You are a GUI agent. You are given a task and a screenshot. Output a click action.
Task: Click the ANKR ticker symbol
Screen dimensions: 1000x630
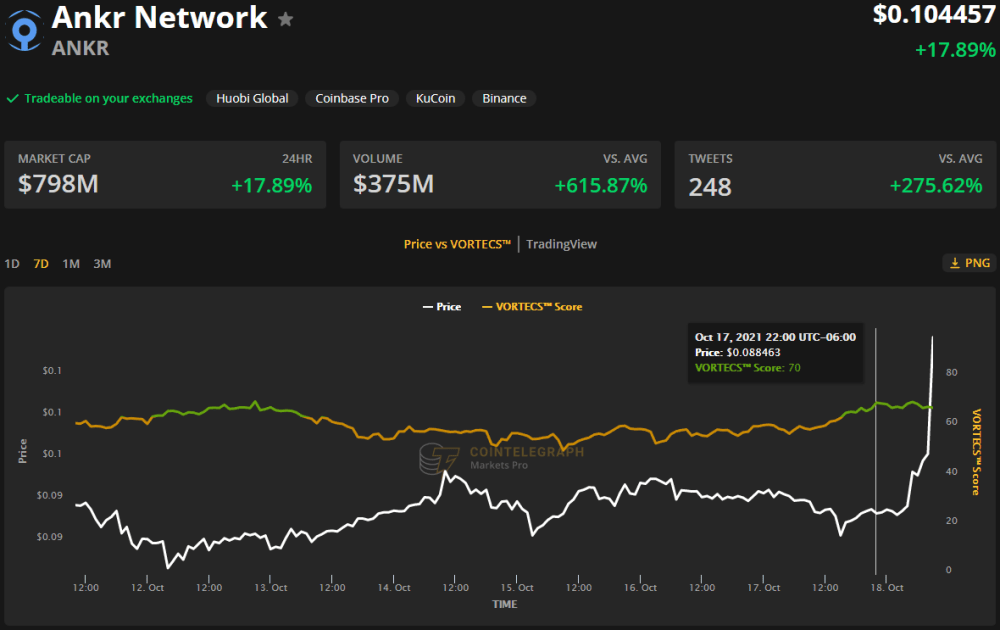point(80,48)
